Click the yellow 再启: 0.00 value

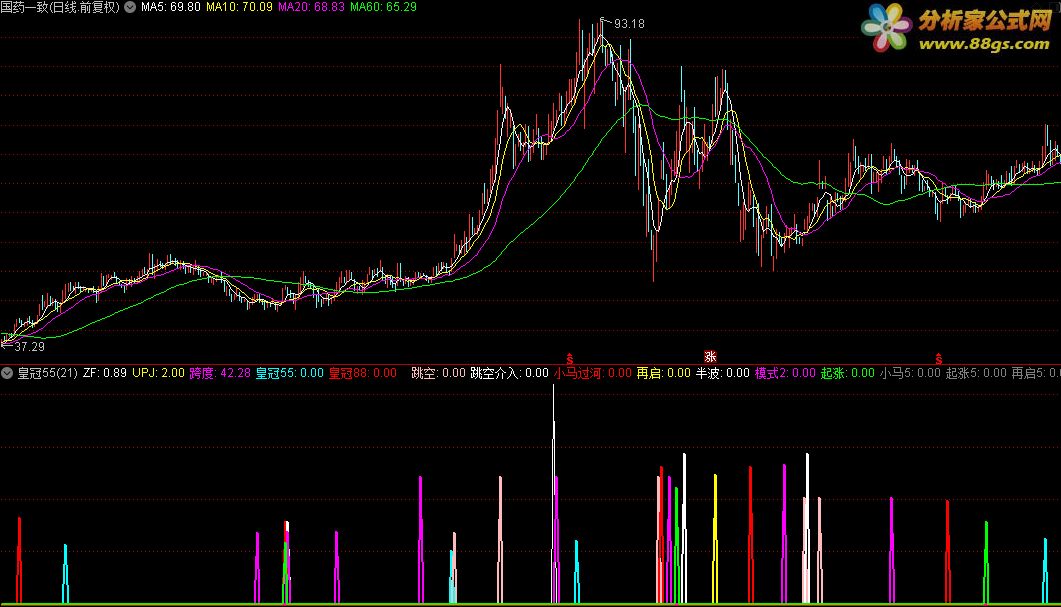pyautogui.click(x=664, y=373)
